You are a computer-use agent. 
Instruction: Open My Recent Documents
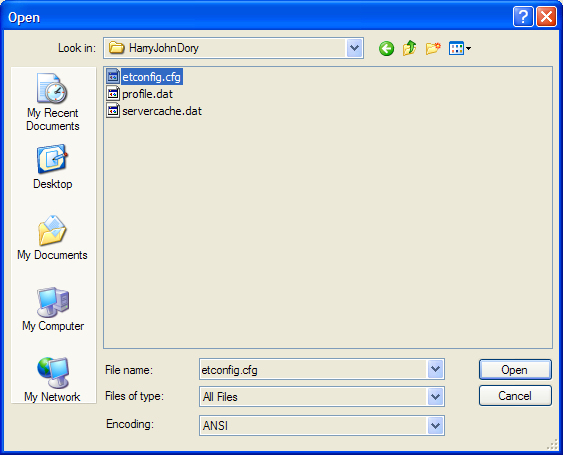(x=53, y=102)
